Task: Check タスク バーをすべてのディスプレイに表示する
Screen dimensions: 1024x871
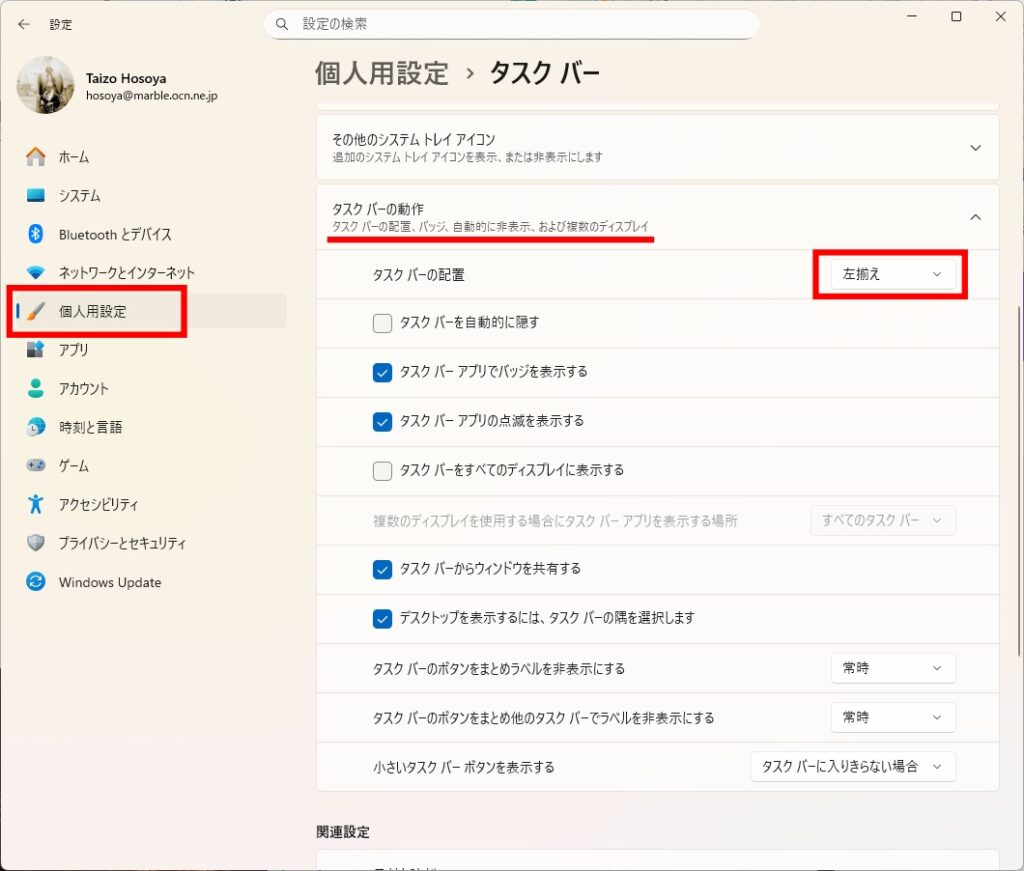Action: [382, 470]
